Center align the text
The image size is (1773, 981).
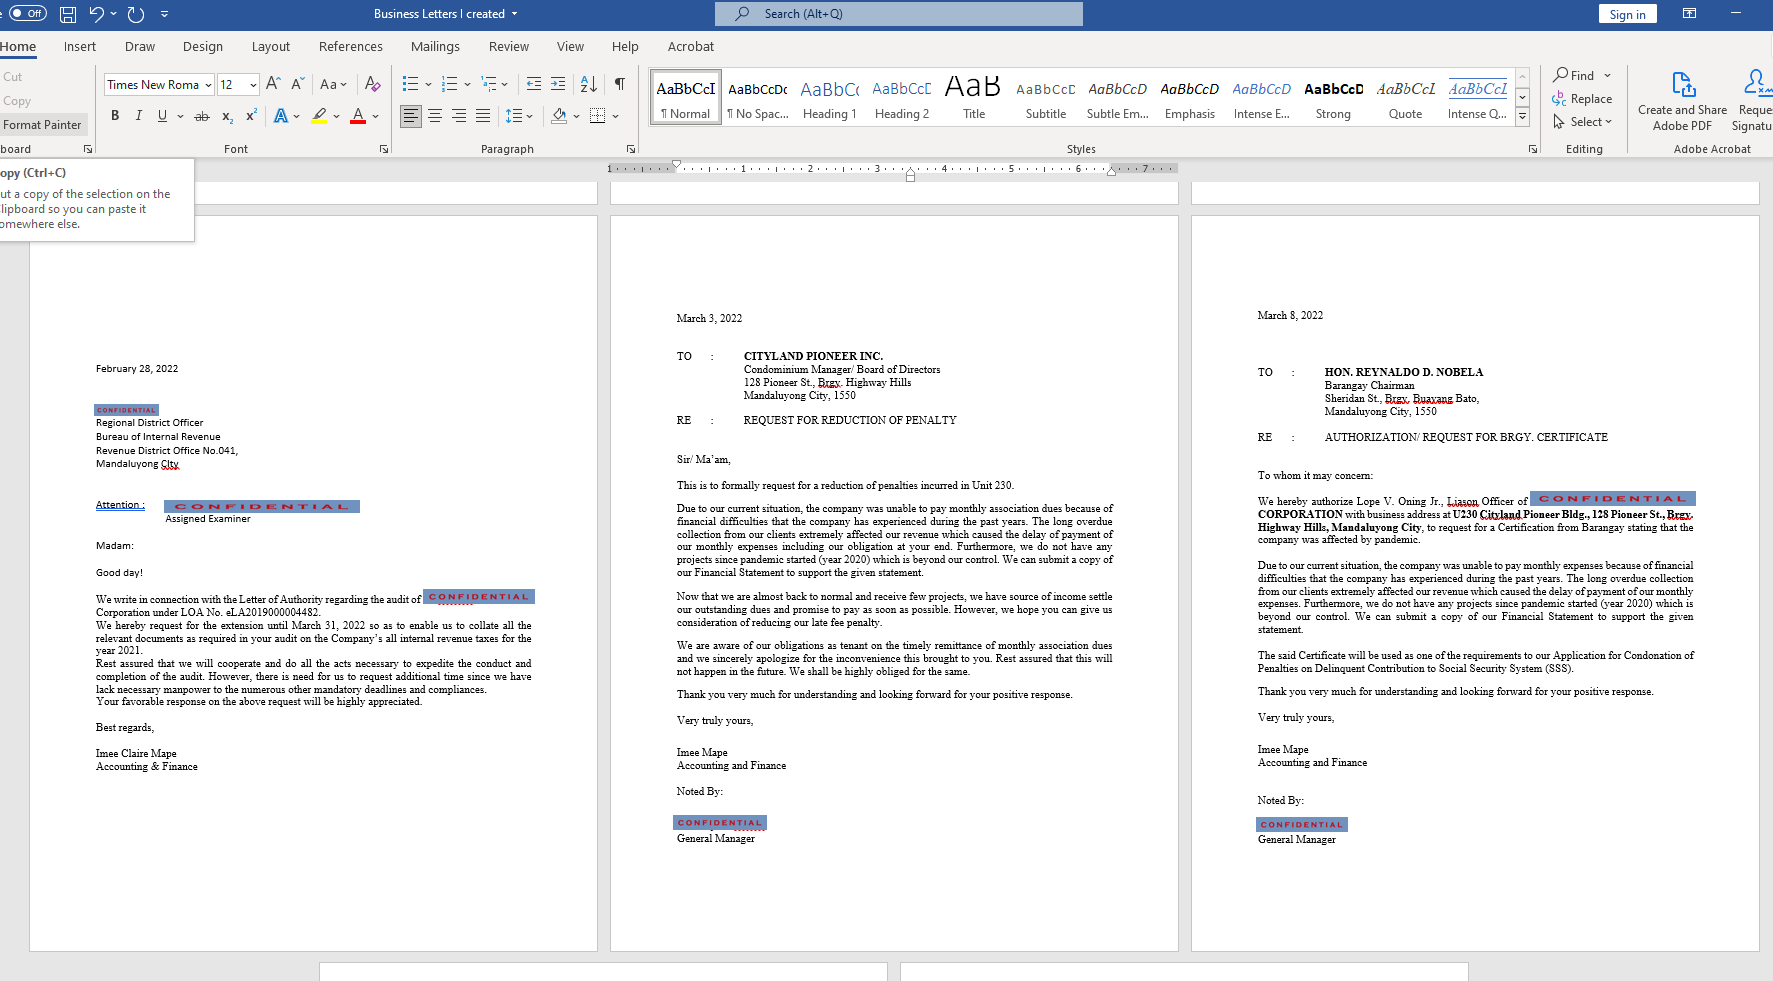point(435,116)
